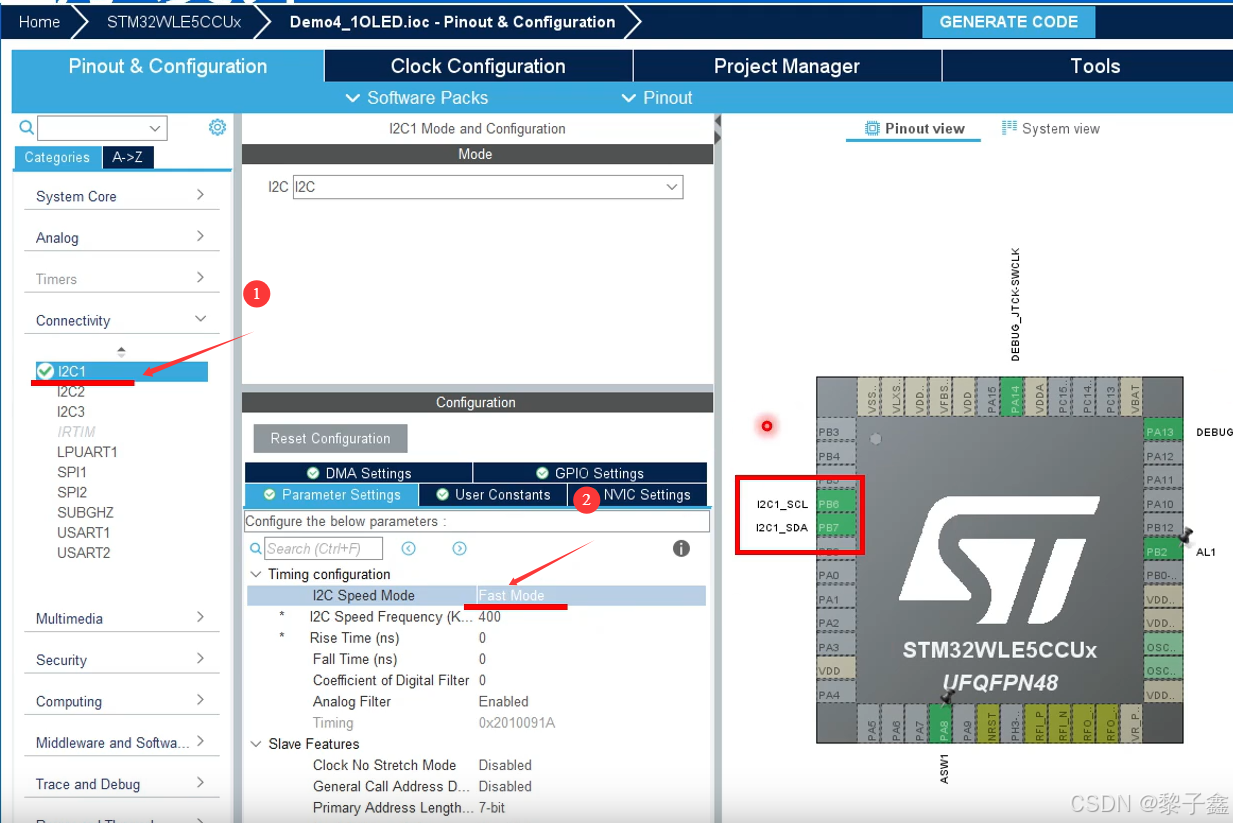
Task: Click pin PA11 on the chip
Action: [1162, 480]
